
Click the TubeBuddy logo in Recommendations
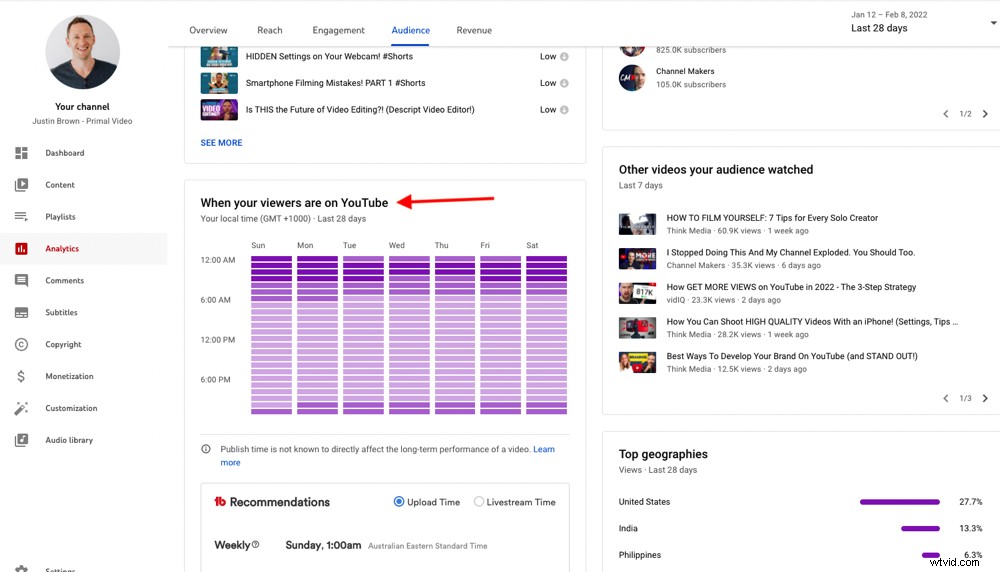click(220, 502)
